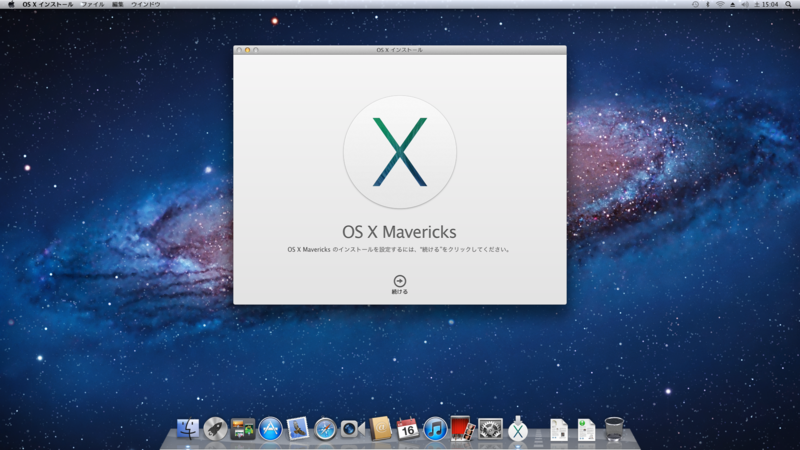Image resolution: width=800 pixels, height=450 pixels.
Task: Open the Apple menu
Action: tap(11, 4)
